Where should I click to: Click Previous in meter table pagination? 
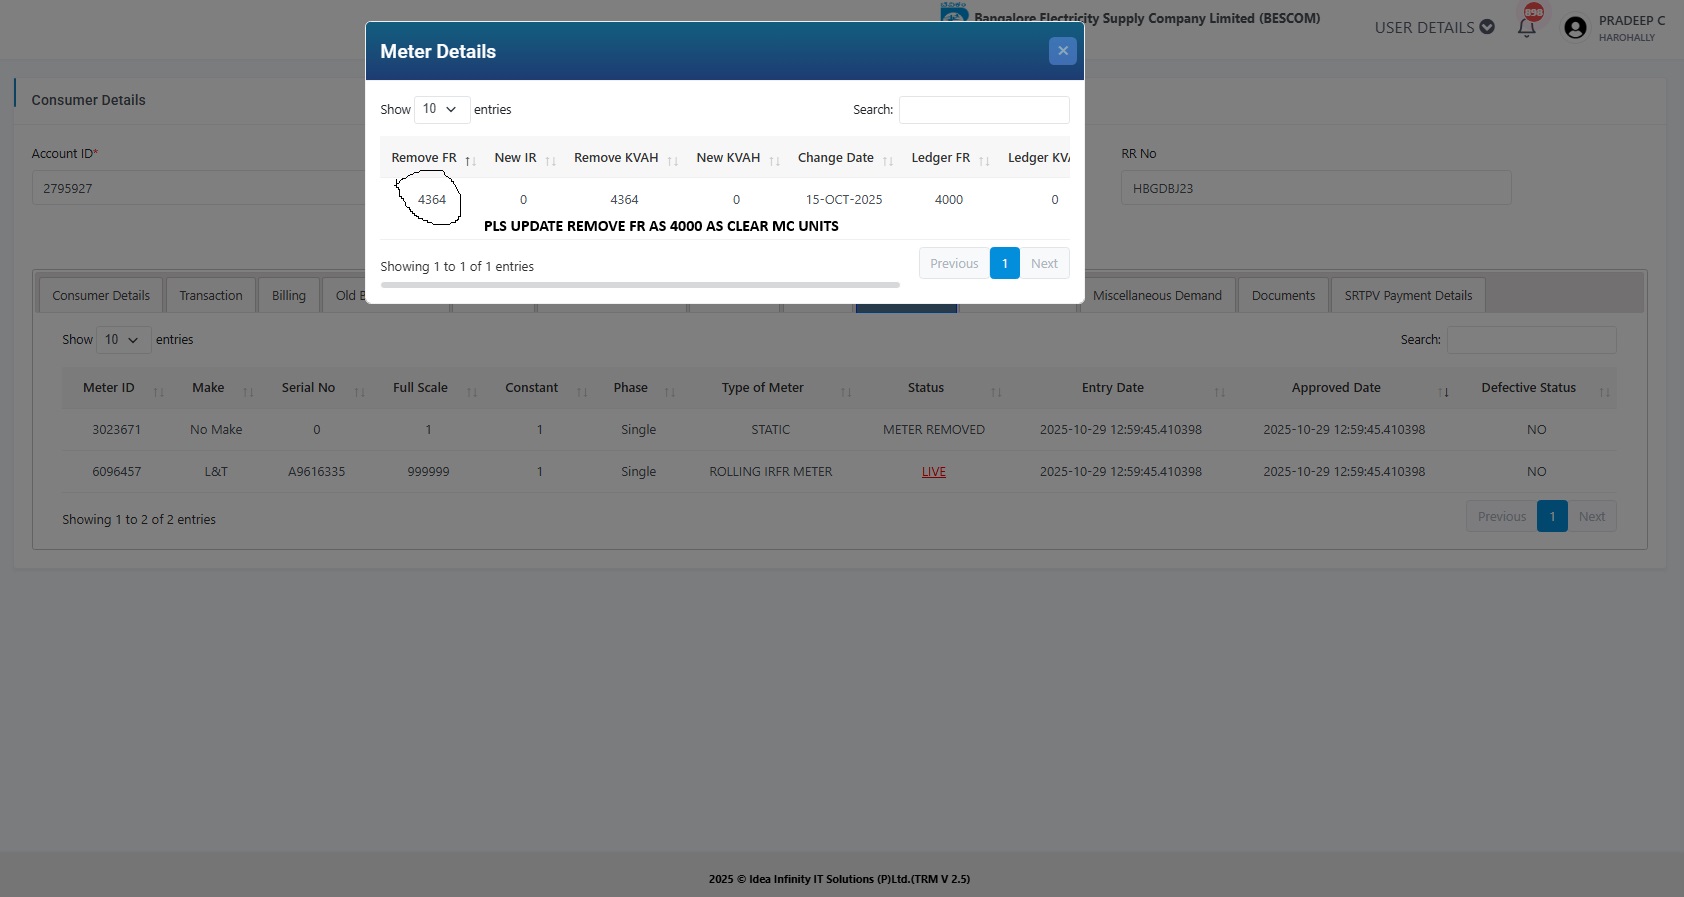[1502, 517]
